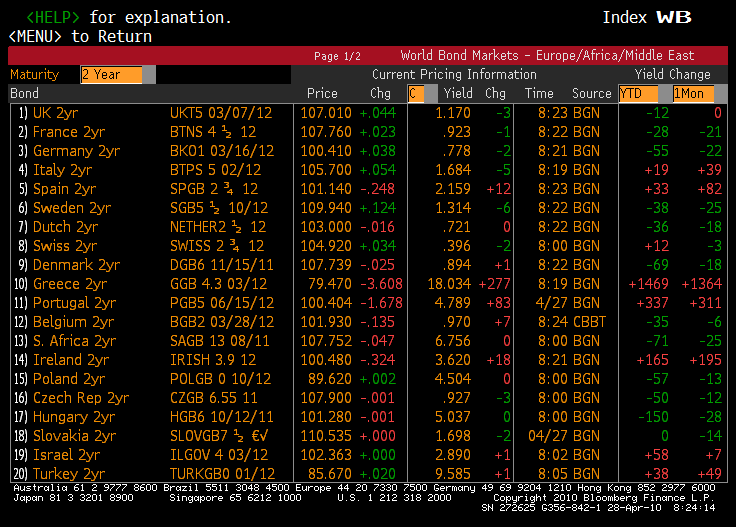Screen dimensions: 736x527
Task: Click ticker IRISH 3.9 12
Action: pos(213,360)
